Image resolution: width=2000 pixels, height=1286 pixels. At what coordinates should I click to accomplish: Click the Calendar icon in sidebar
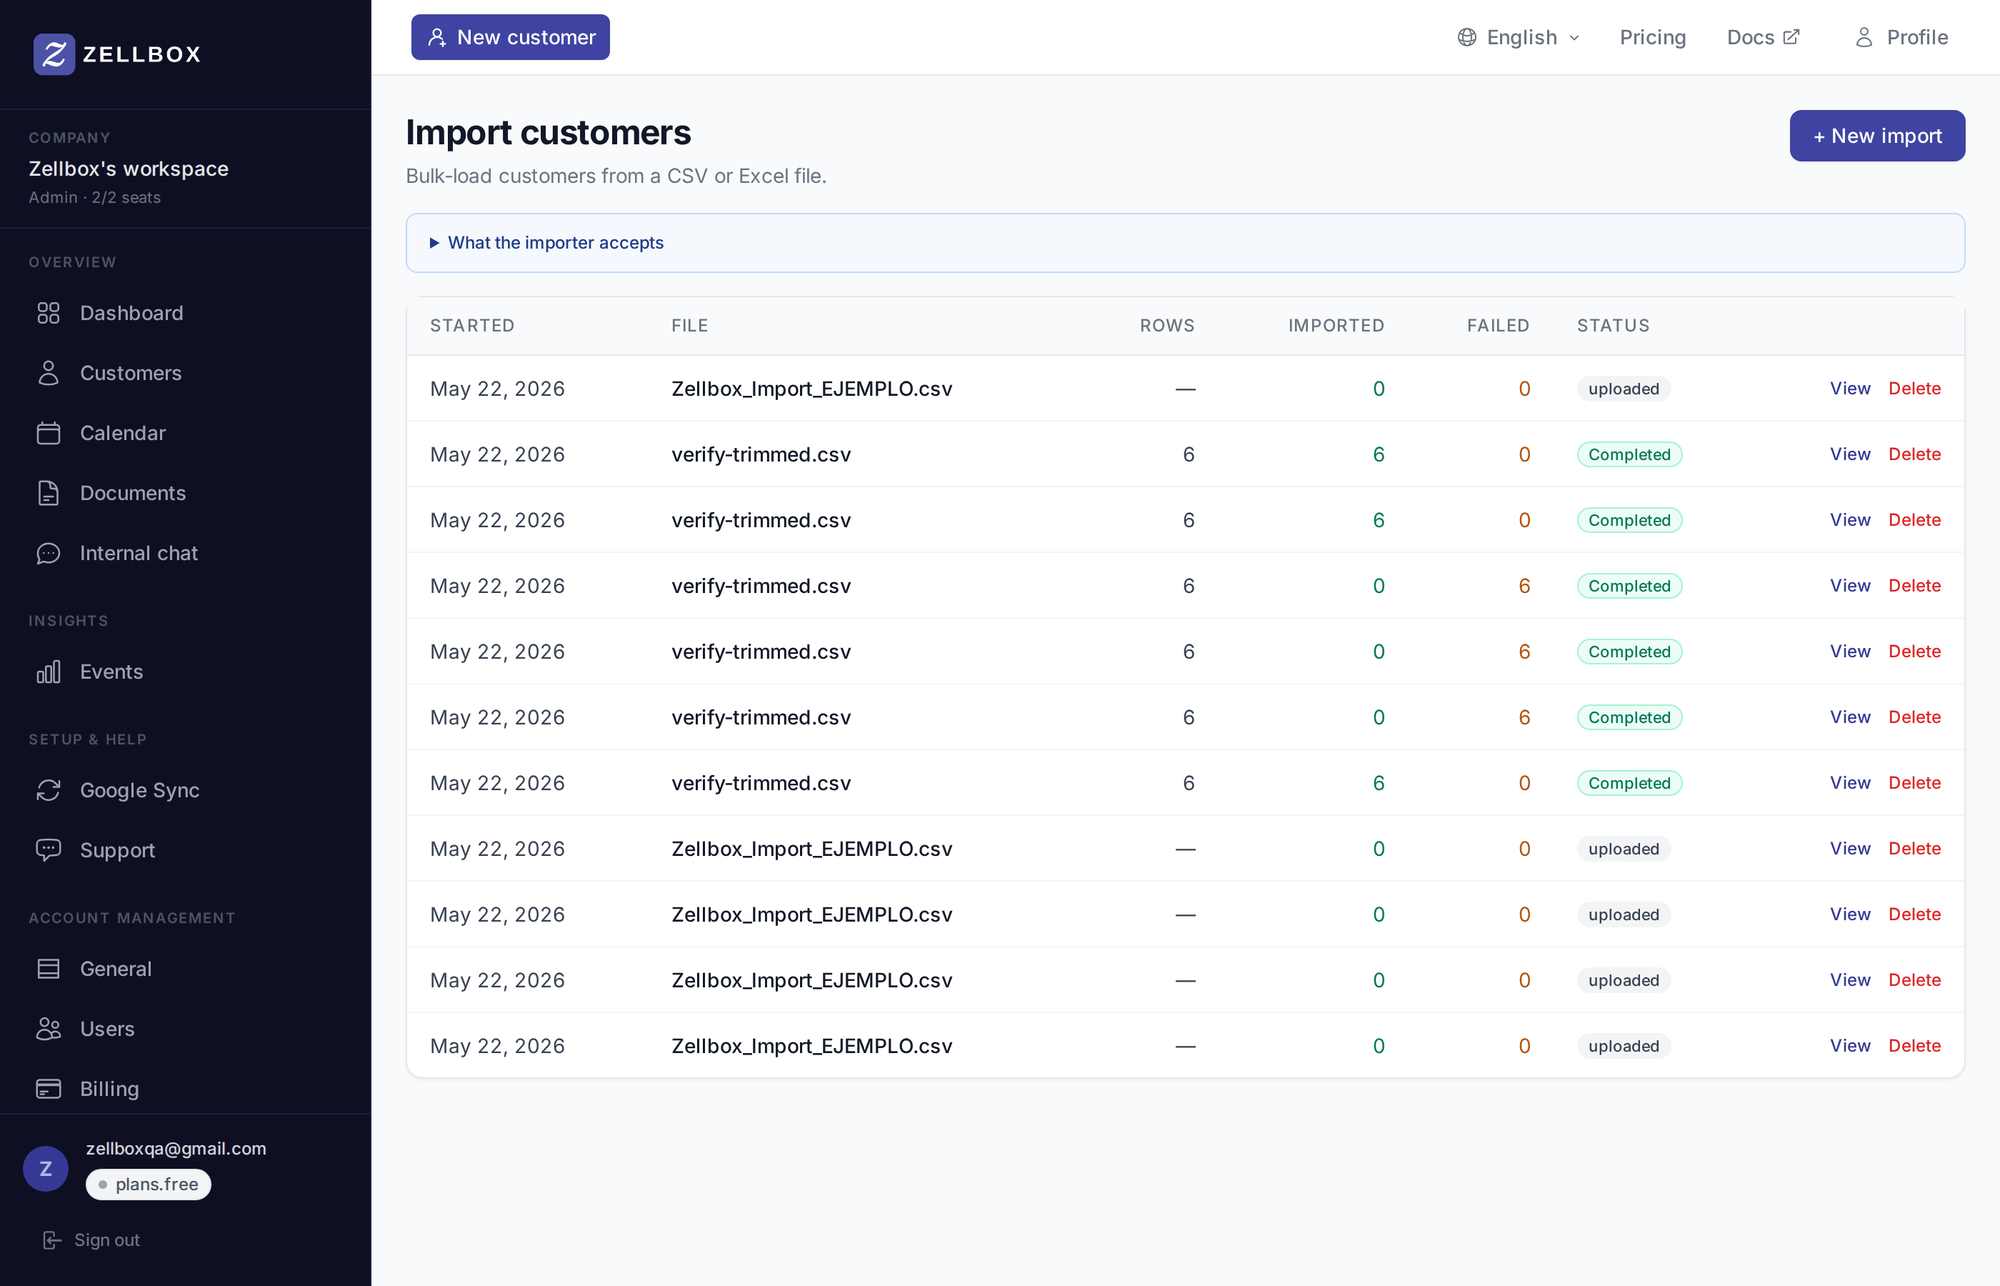coord(48,433)
